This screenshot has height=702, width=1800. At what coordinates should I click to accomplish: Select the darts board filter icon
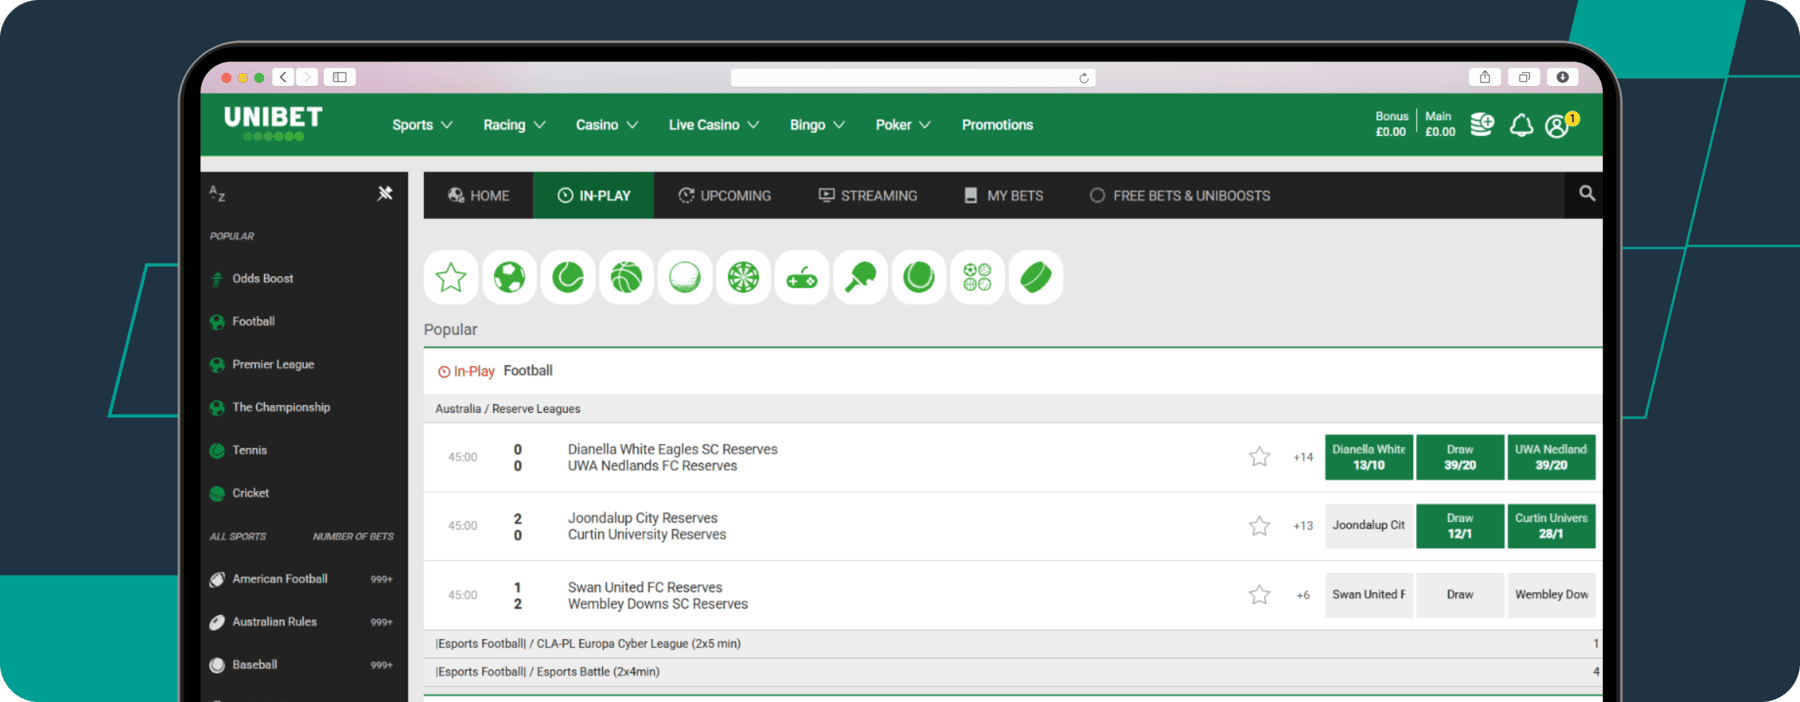coord(743,277)
